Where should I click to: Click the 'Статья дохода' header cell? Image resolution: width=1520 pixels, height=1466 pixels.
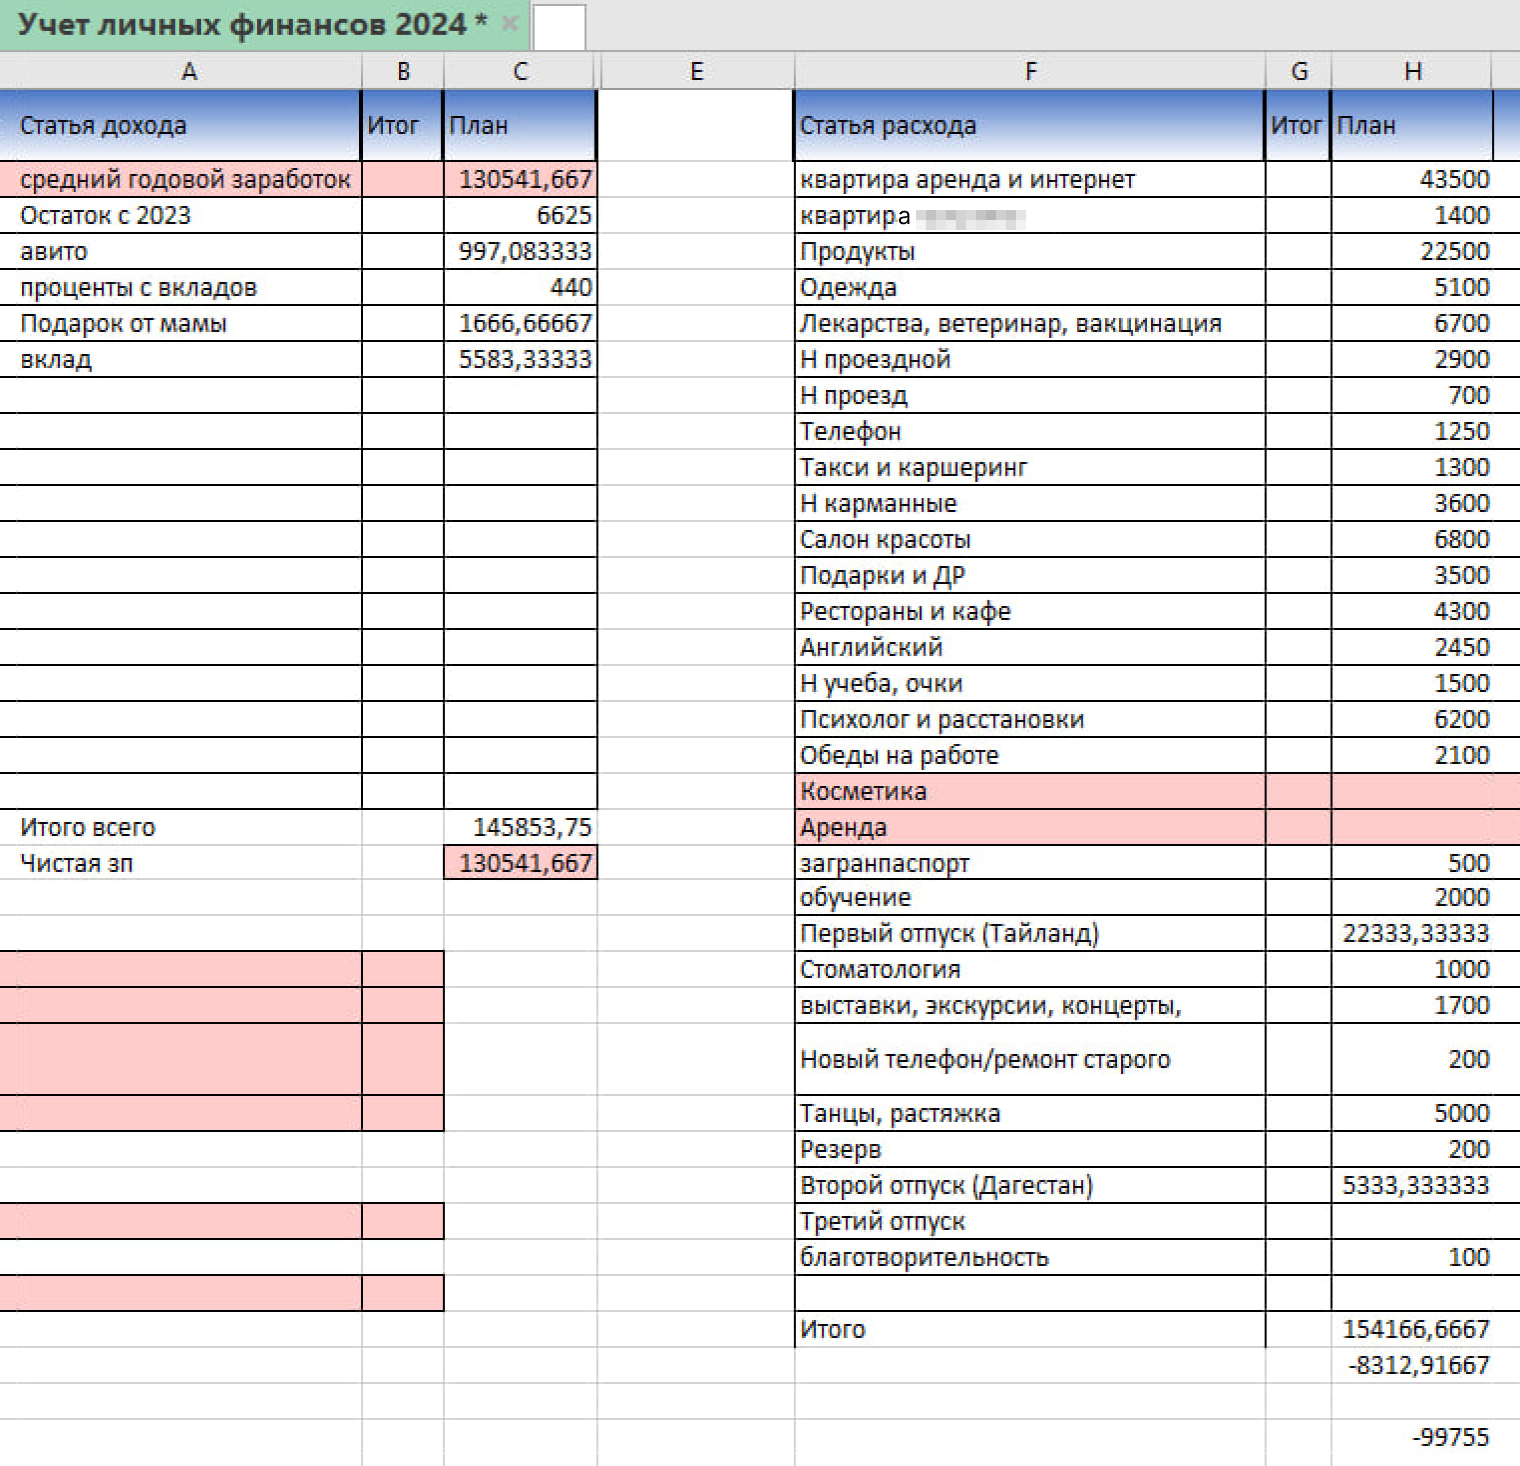(180, 125)
